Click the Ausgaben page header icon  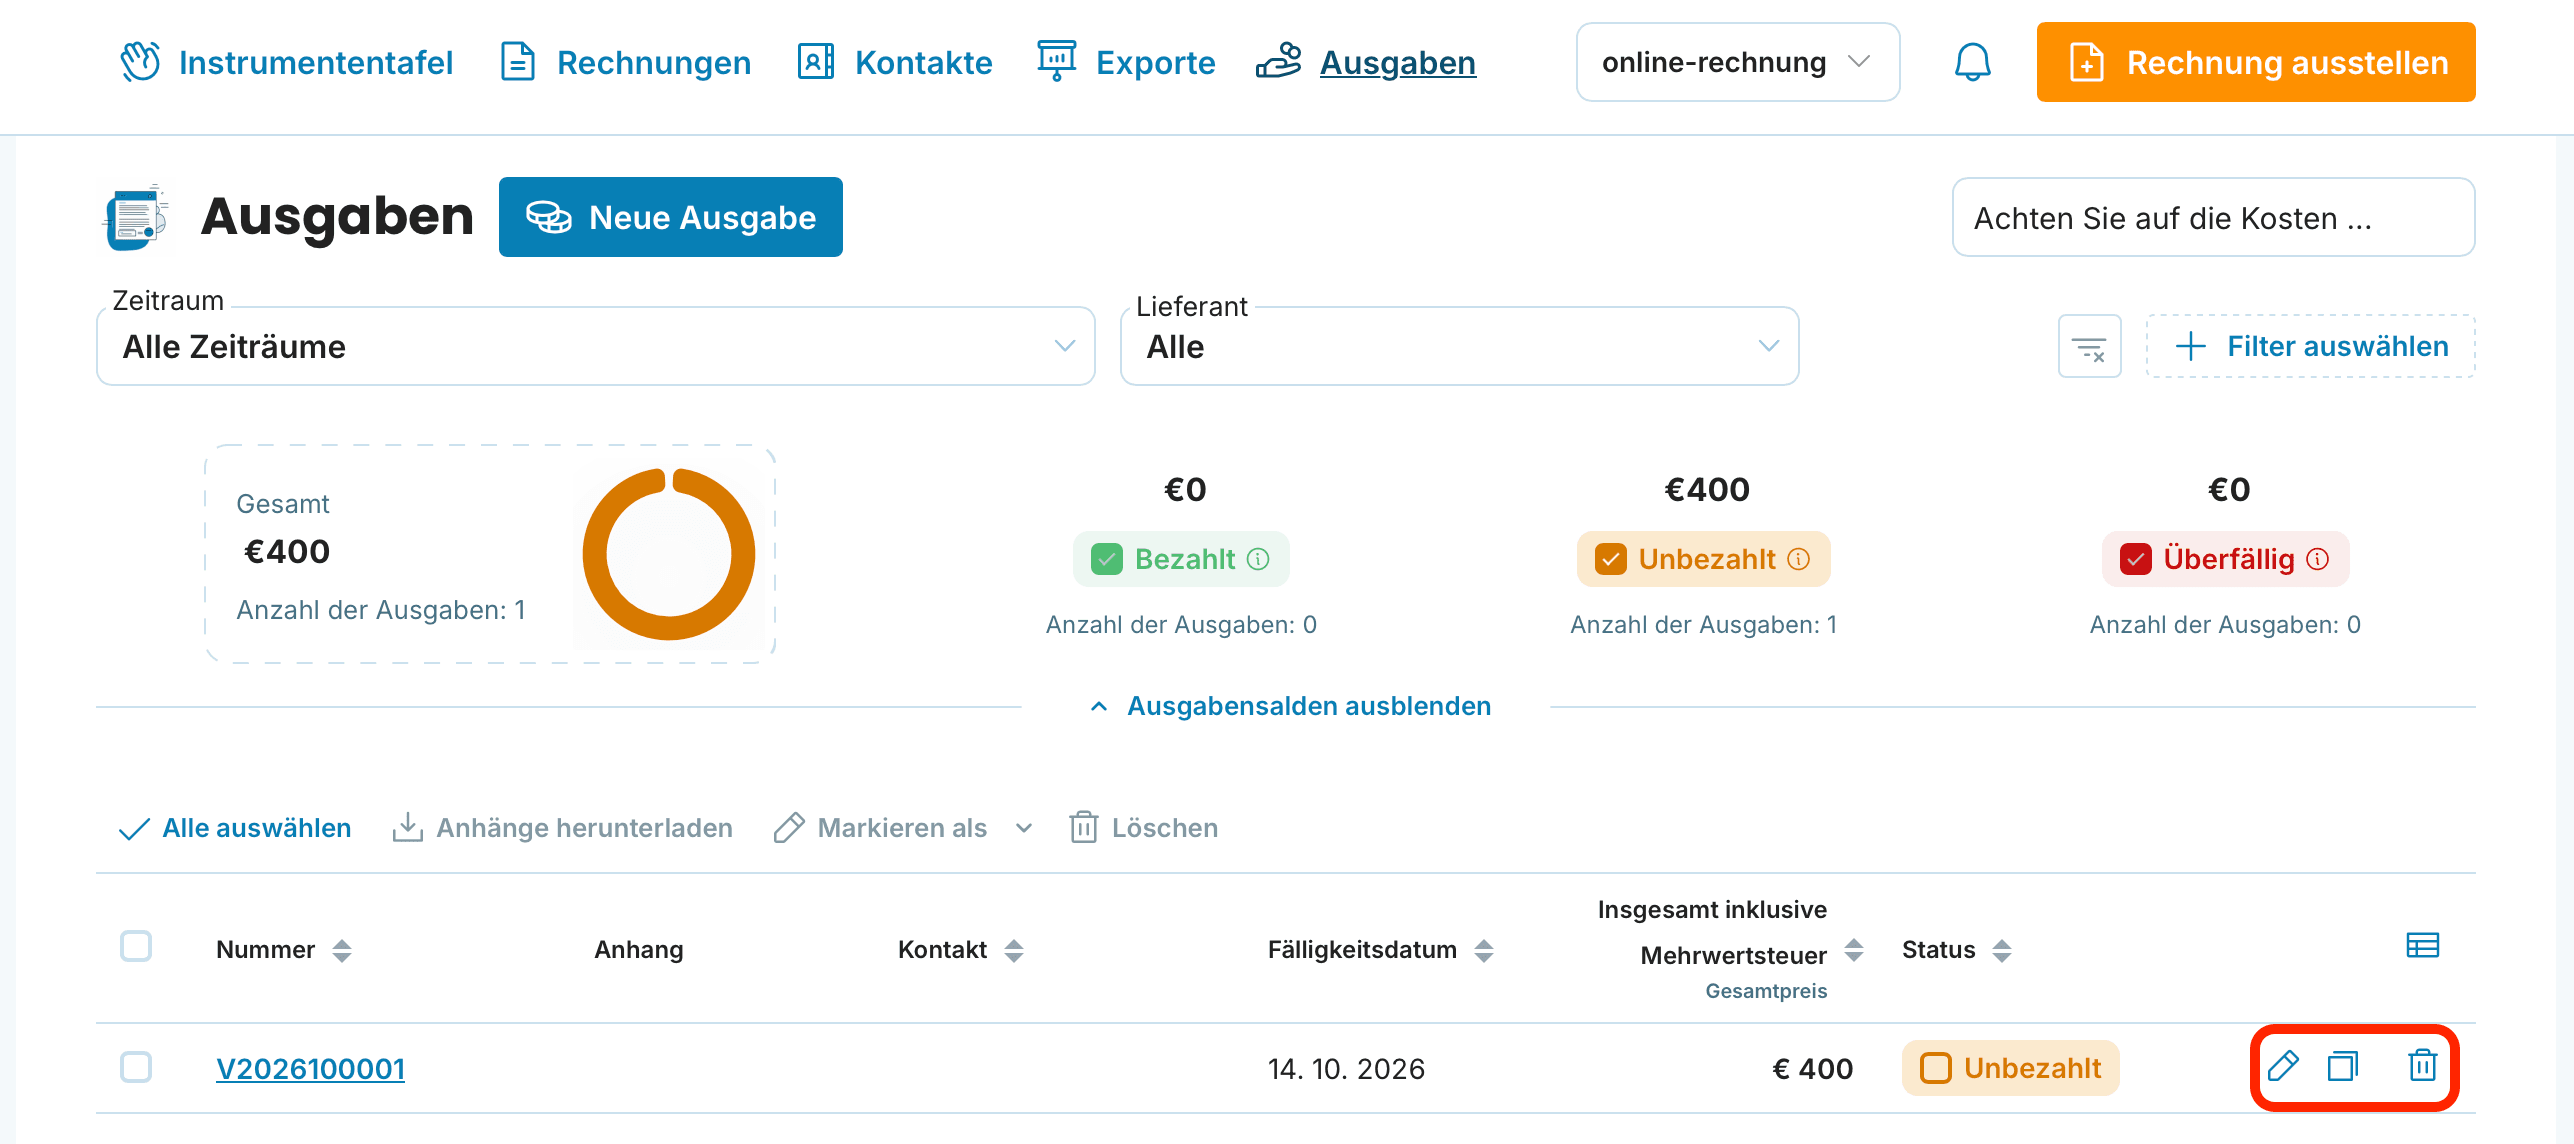tap(136, 217)
